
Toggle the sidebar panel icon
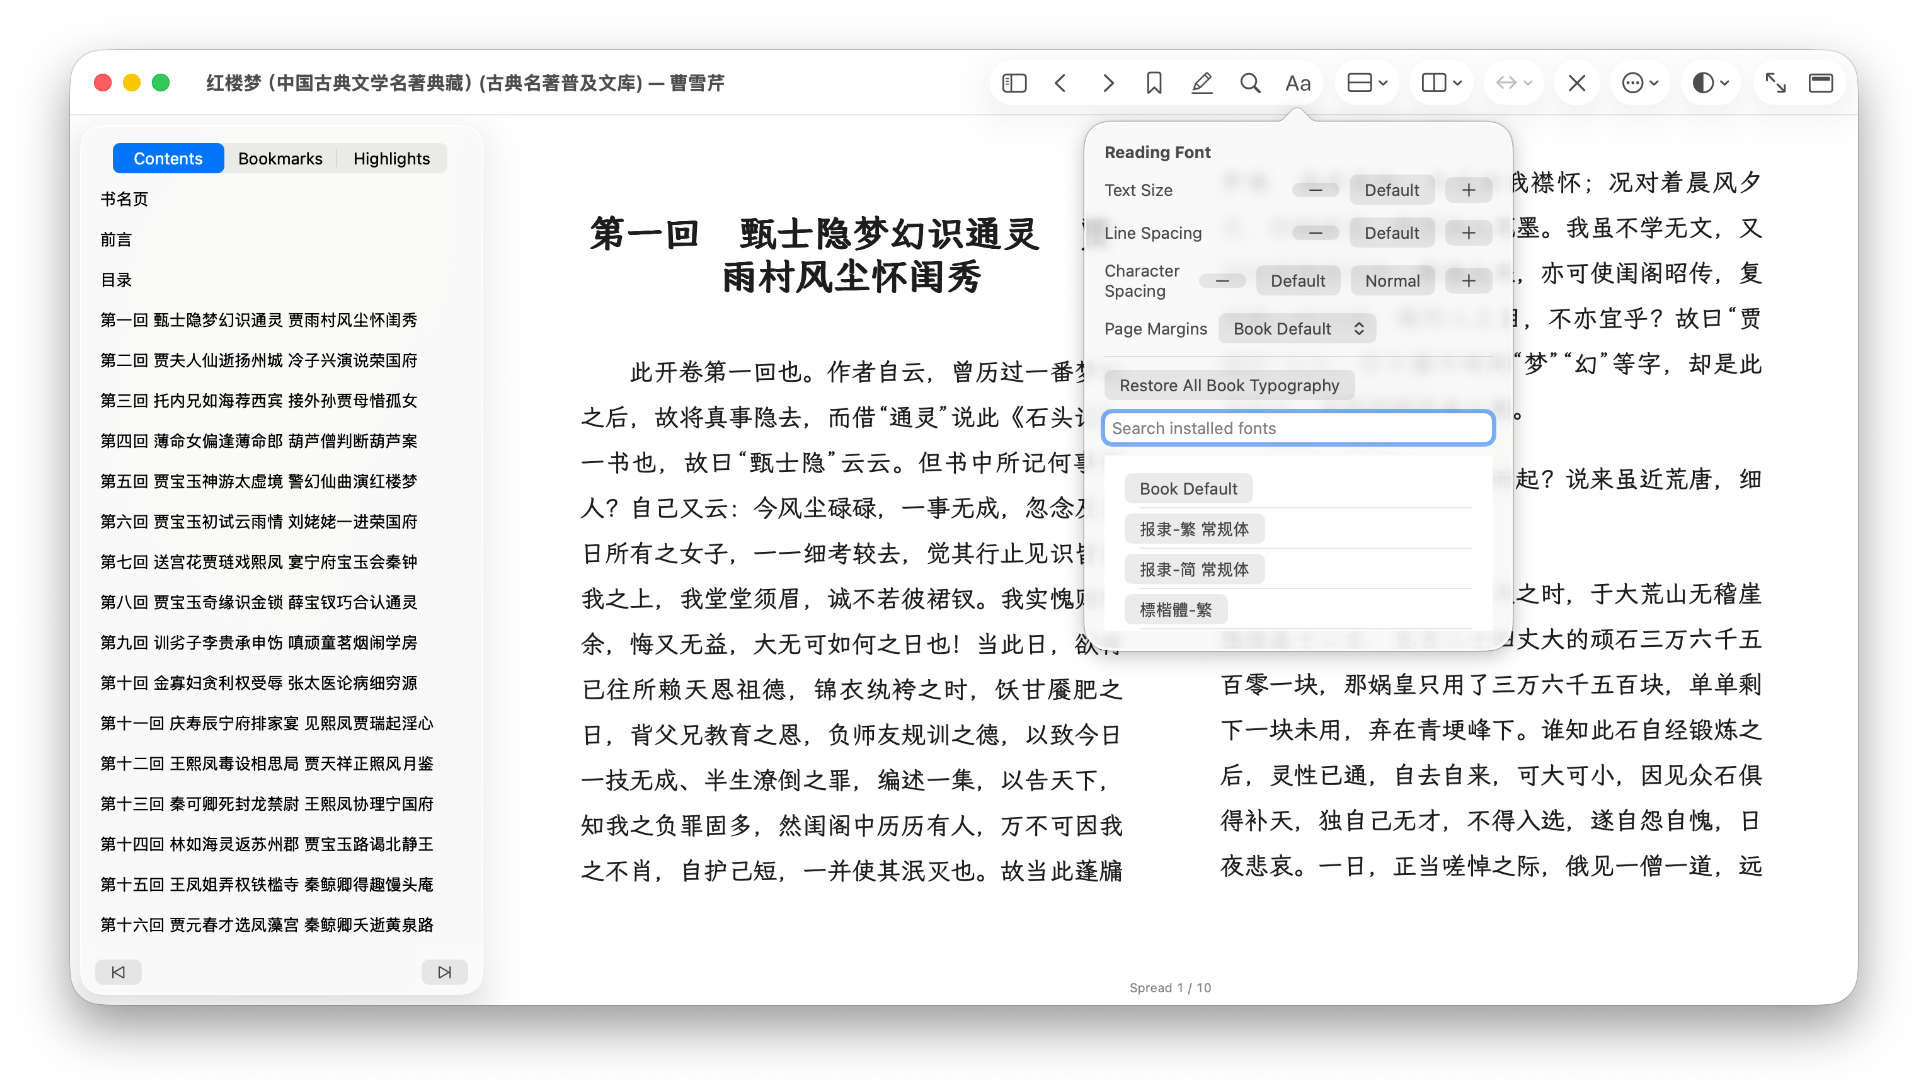(x=1014, y=83)
